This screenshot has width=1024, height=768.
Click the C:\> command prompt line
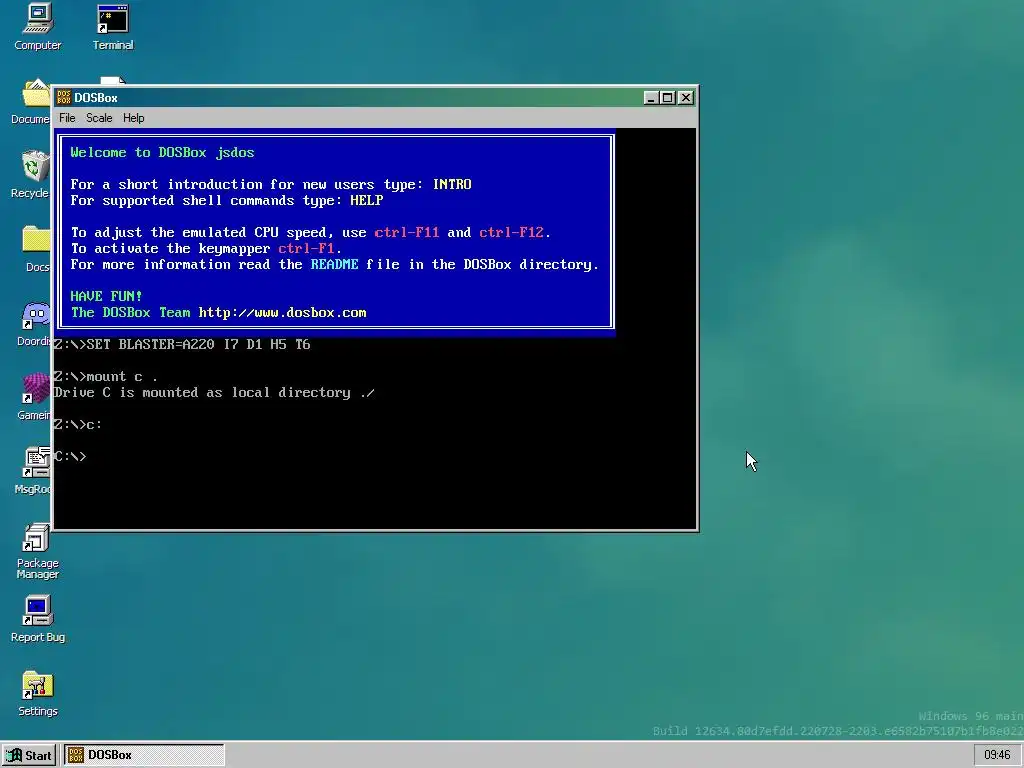(x=70, y=456)
